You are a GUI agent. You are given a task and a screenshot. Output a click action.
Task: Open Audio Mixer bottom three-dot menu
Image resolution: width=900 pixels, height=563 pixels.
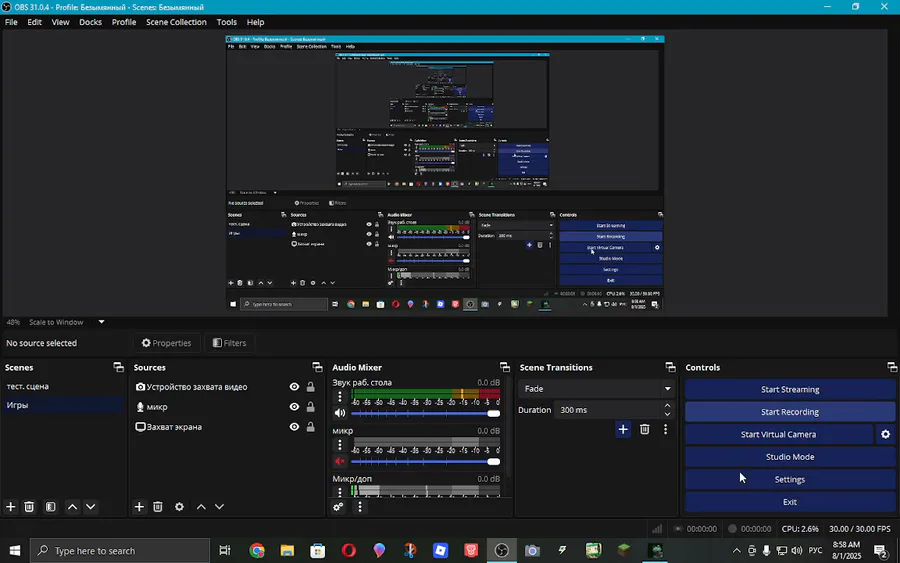point(360,507)
